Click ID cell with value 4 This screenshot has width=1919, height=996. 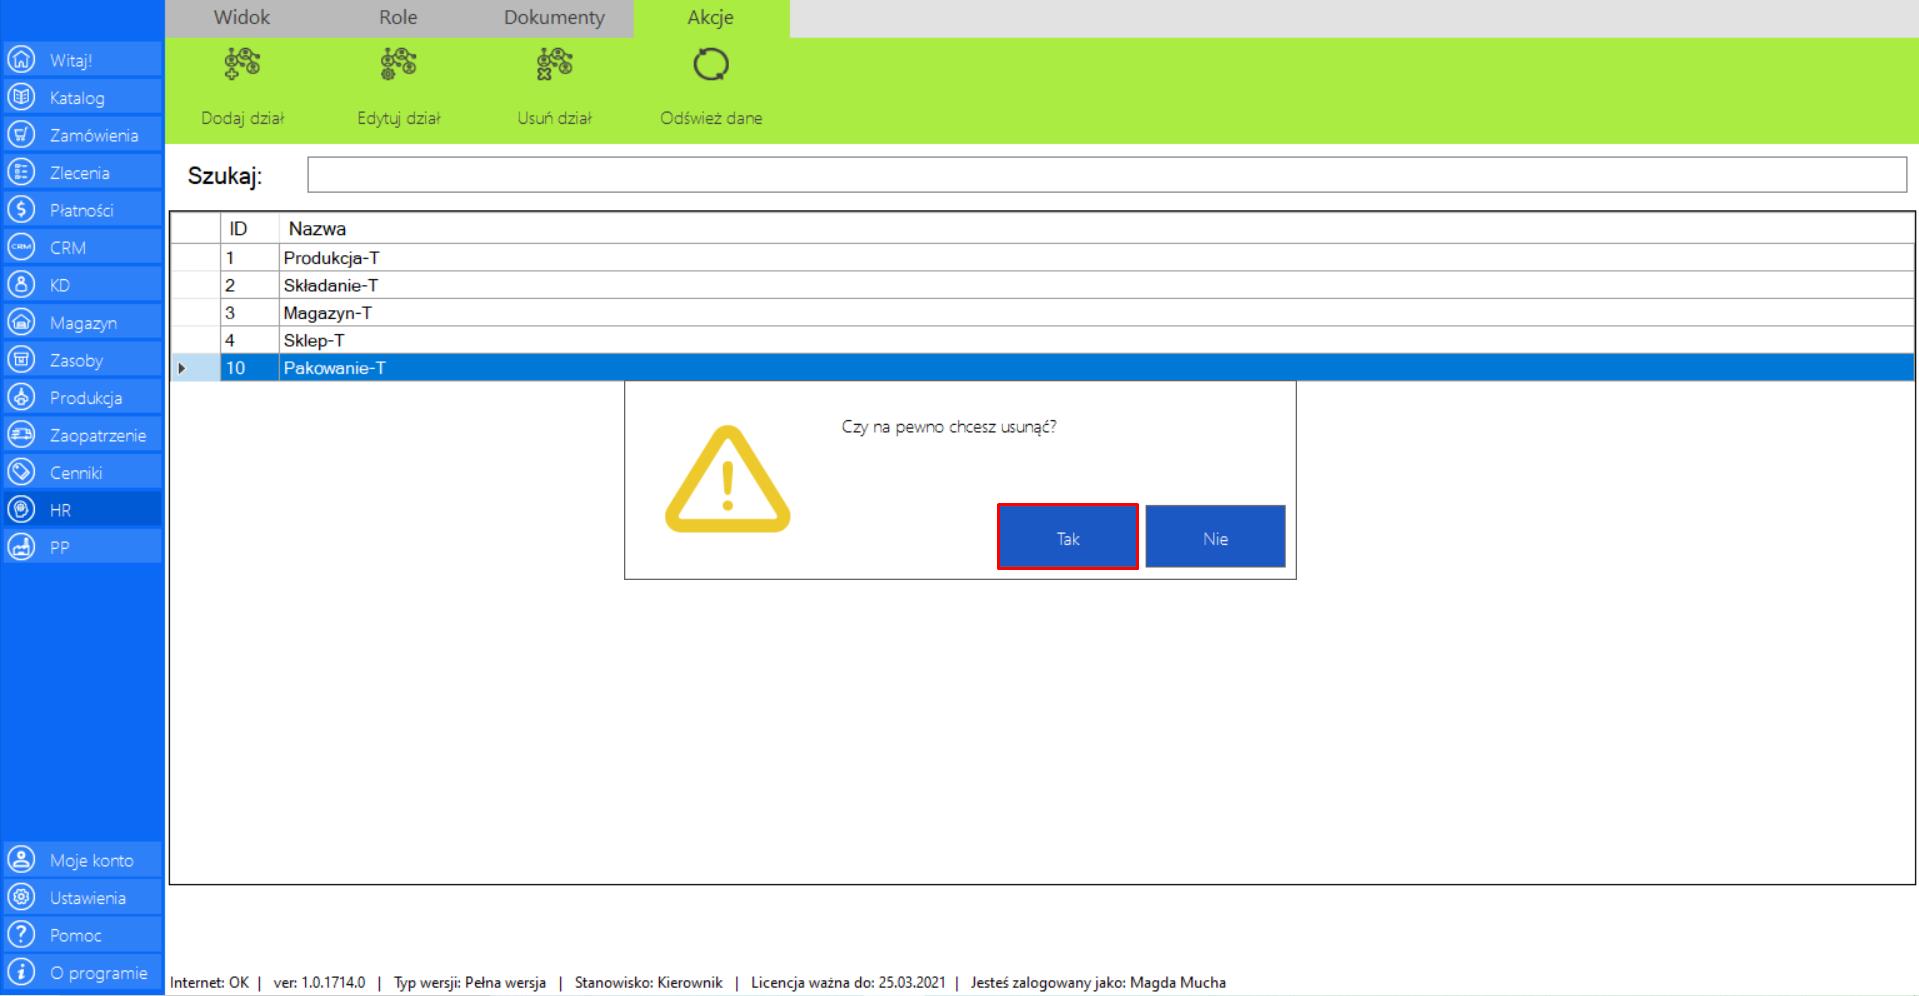249,340
